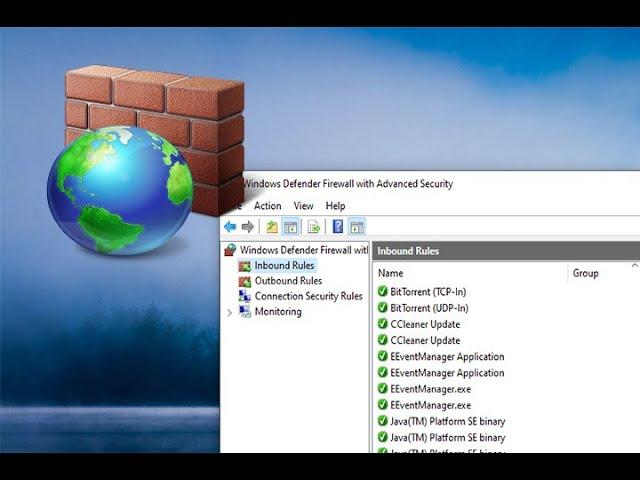
Task: Click green check icon of first EEventManager.exe
Action: point(382,388)
